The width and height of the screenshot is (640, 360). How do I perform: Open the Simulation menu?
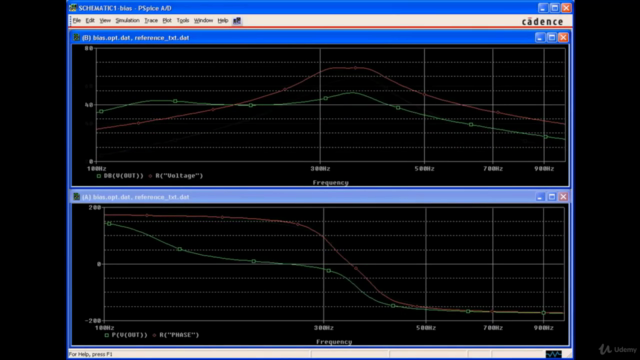pos(127,20)
